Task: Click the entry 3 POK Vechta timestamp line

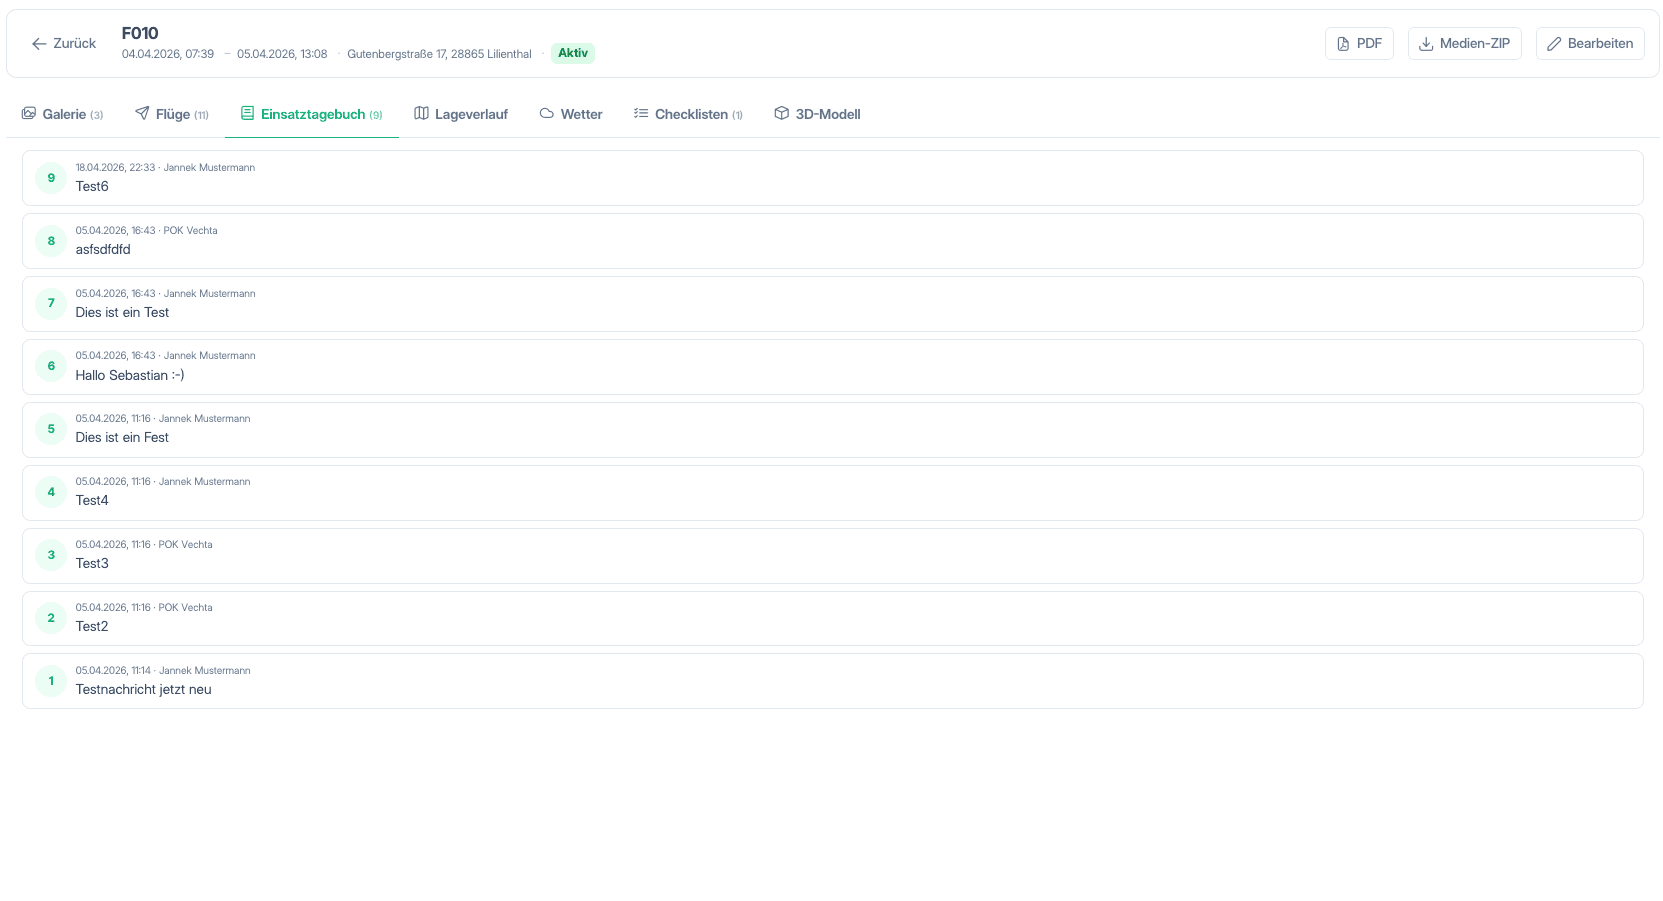Action: click(144, 545)
